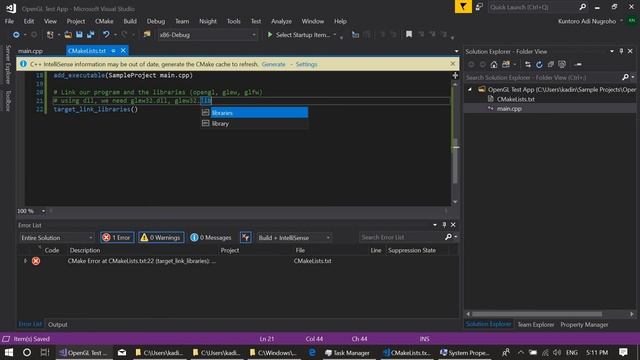Select the 'libraries' autocomplete suggestion
Image resolution: width=640 pixels, height=360 pixels.
tap(254, 113)
